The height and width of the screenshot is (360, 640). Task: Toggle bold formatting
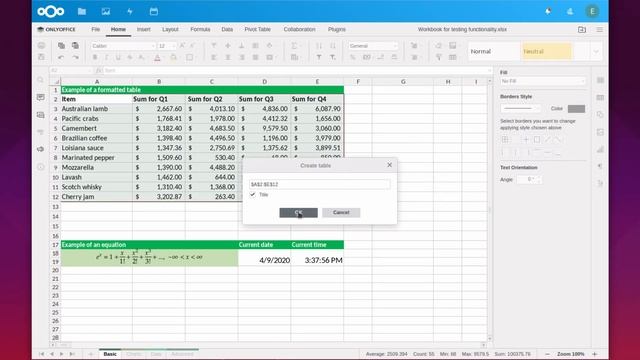tap(95, 58)
